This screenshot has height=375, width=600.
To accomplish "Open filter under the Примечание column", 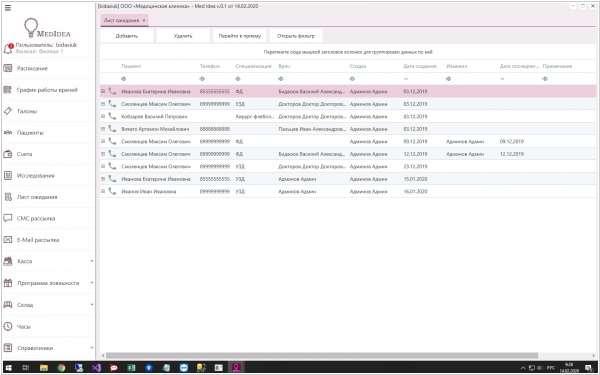I will [545, 79].
